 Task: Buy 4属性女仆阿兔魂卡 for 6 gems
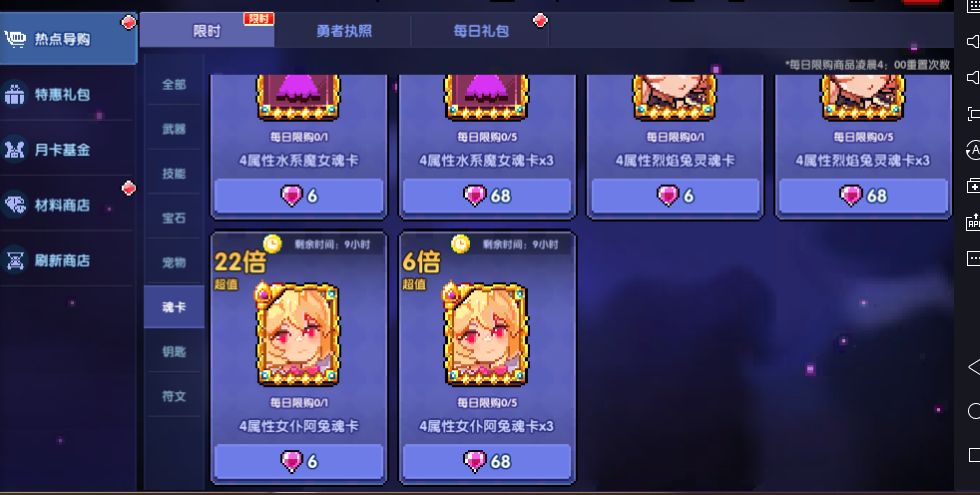pyautogui.click(x=299, y=461)
